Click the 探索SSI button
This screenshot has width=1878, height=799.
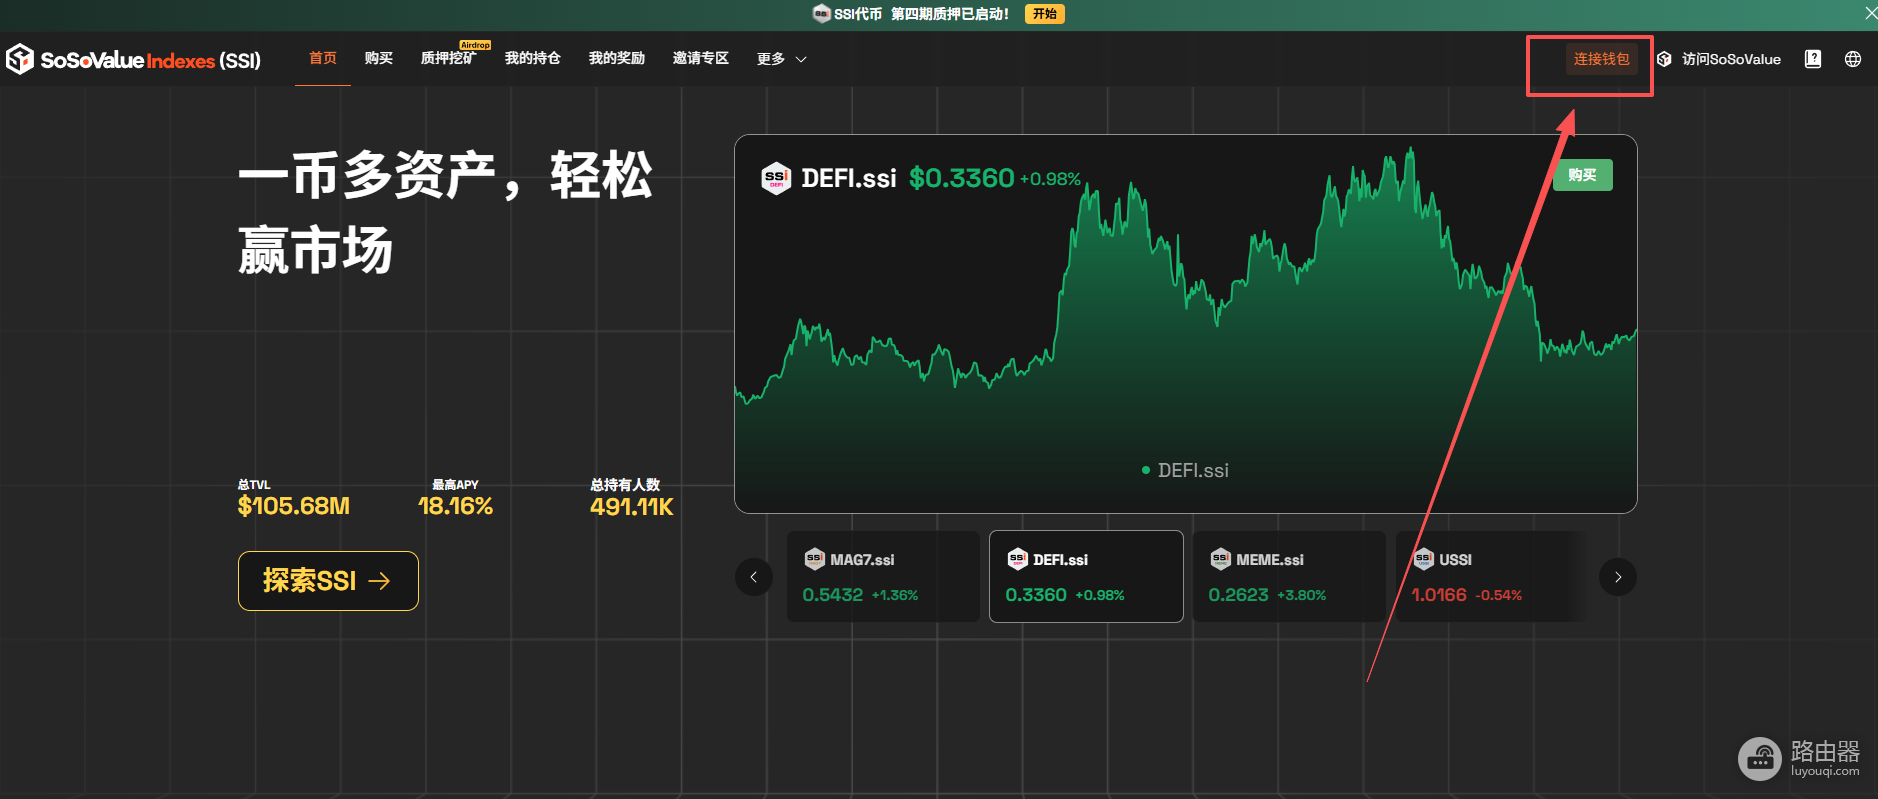coord(328,581)
